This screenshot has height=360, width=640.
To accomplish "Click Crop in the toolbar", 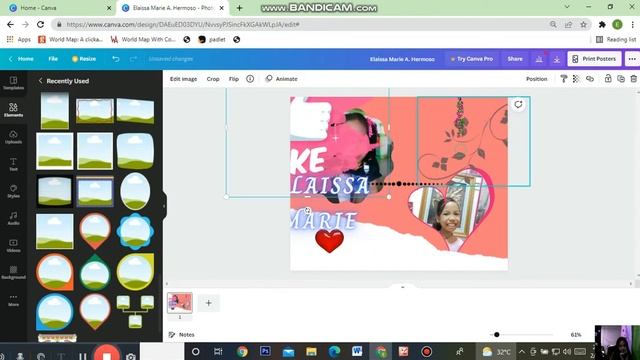I will point(213,79).
